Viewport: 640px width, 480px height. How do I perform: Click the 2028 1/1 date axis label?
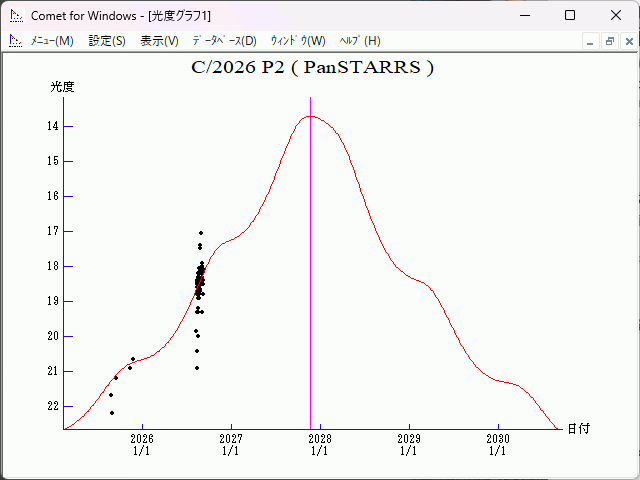pos(320,444)
